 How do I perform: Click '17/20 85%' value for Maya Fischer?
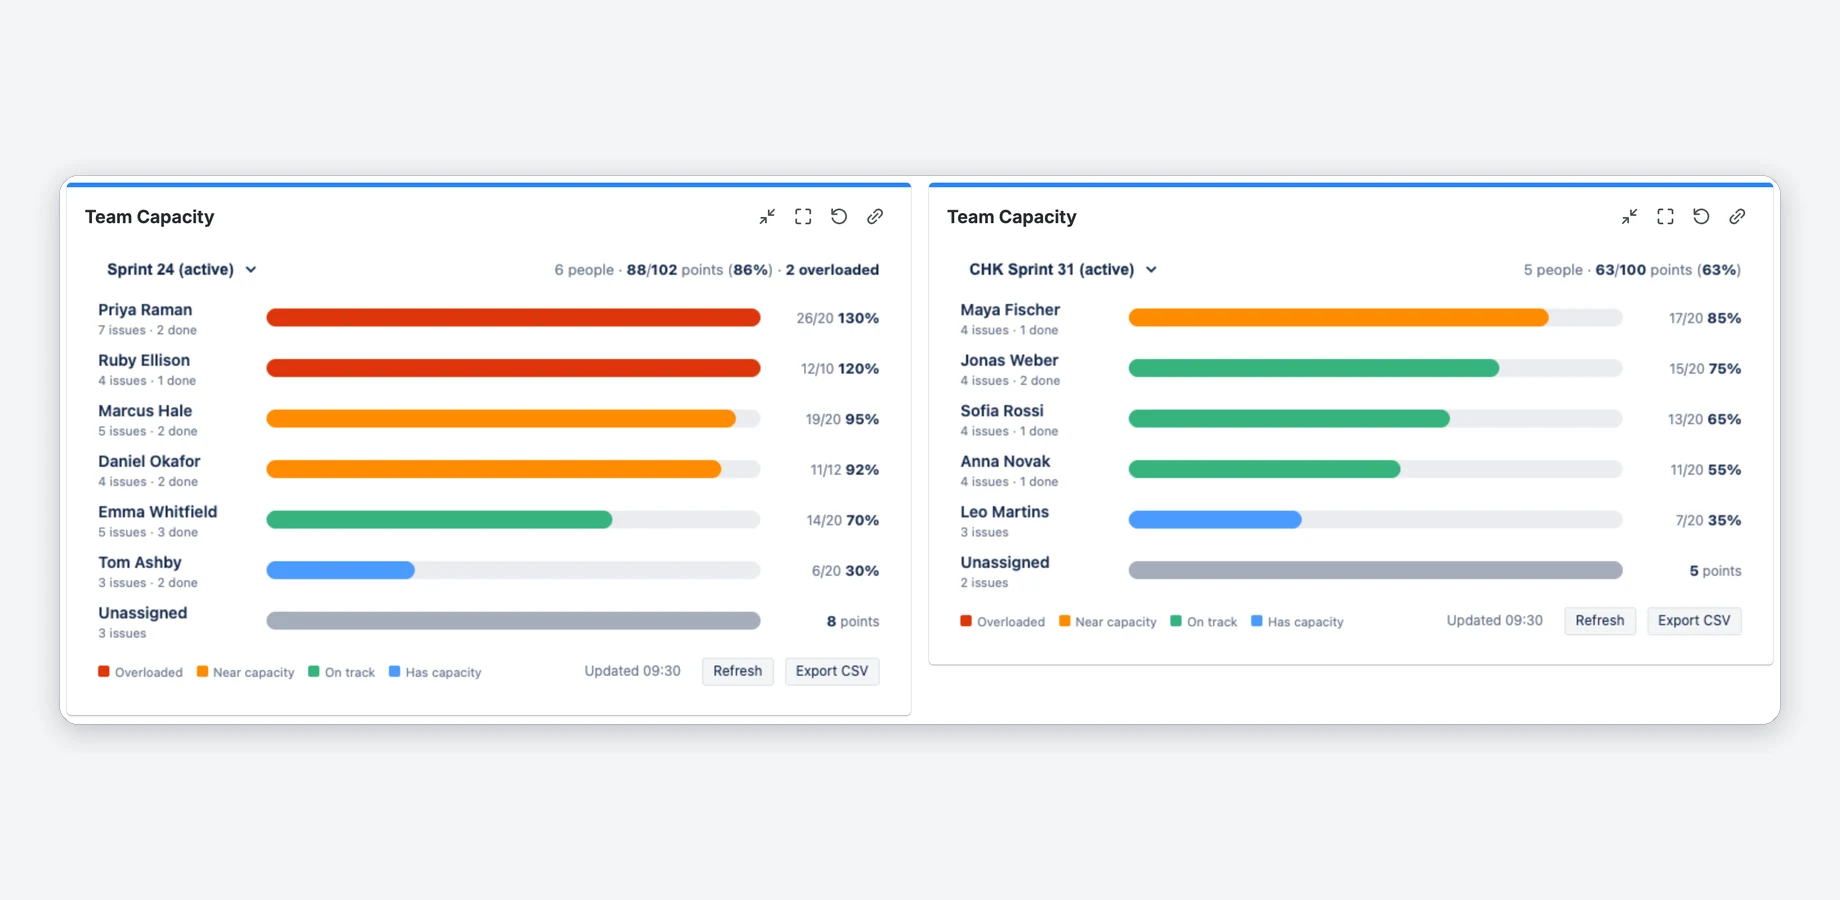tap(1705, 318)
